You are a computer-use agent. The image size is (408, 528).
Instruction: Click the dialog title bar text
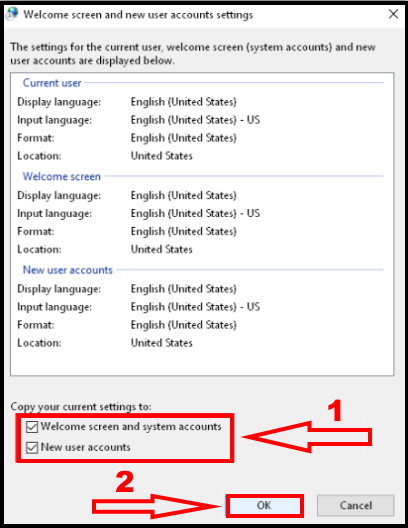click(138, 15)
